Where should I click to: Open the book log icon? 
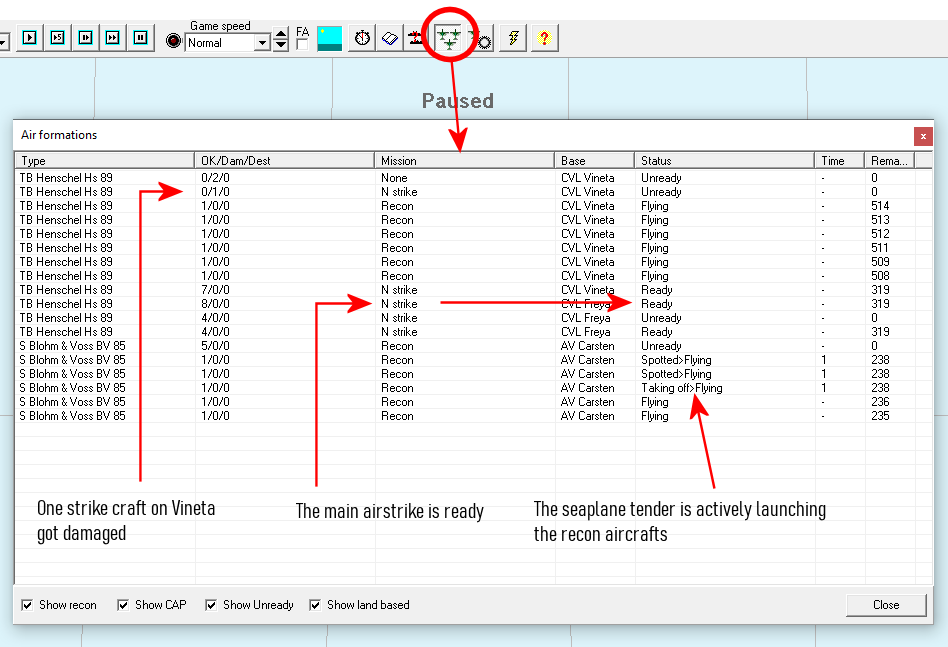pyautogui.click(x=390, y=39)
